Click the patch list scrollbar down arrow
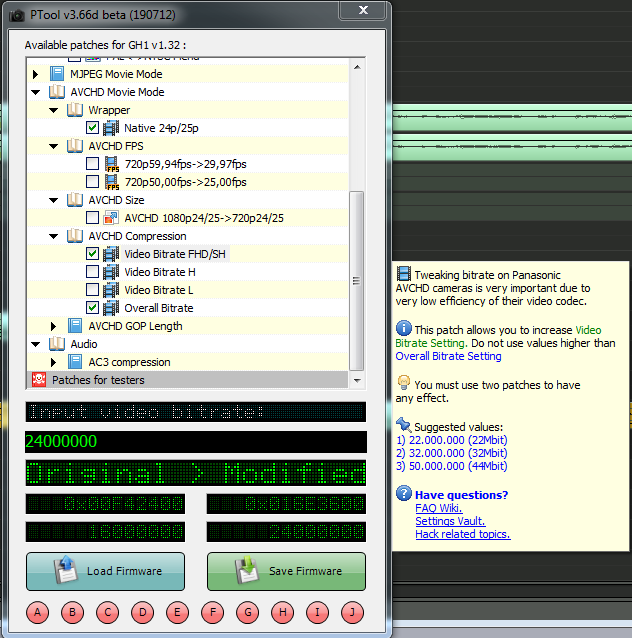Viewport: 632px width, 638px height. point(357,380)
